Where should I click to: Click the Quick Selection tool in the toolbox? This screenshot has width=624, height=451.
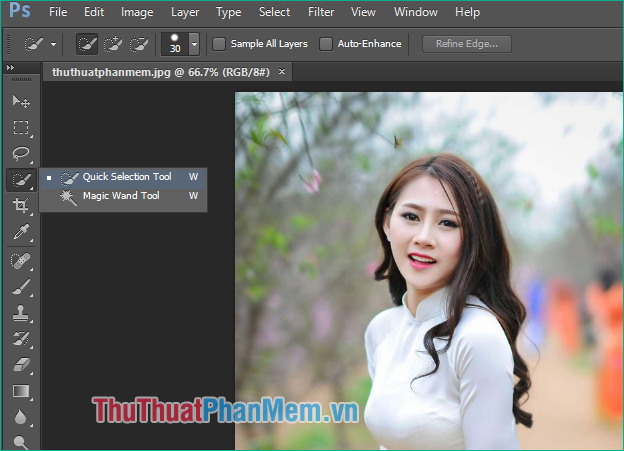click(21, 180)
